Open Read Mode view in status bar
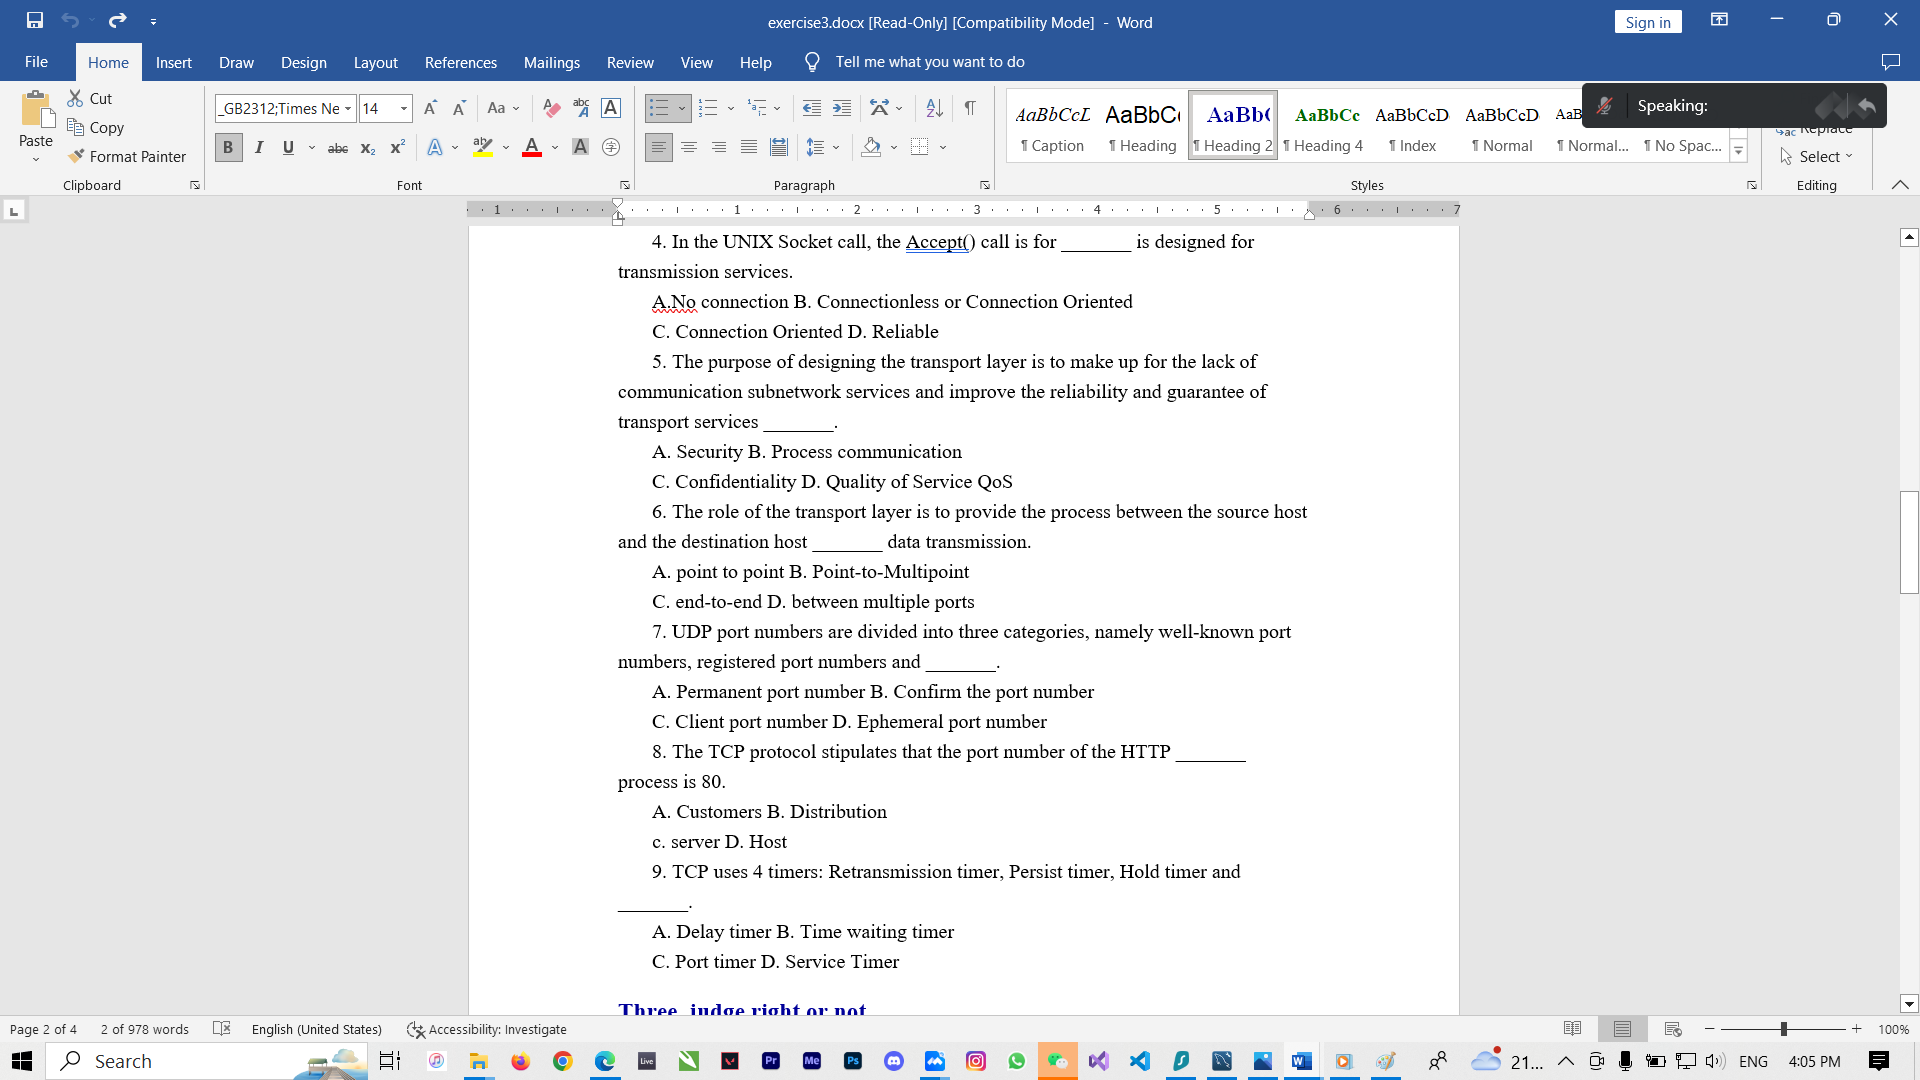 1572,1029
